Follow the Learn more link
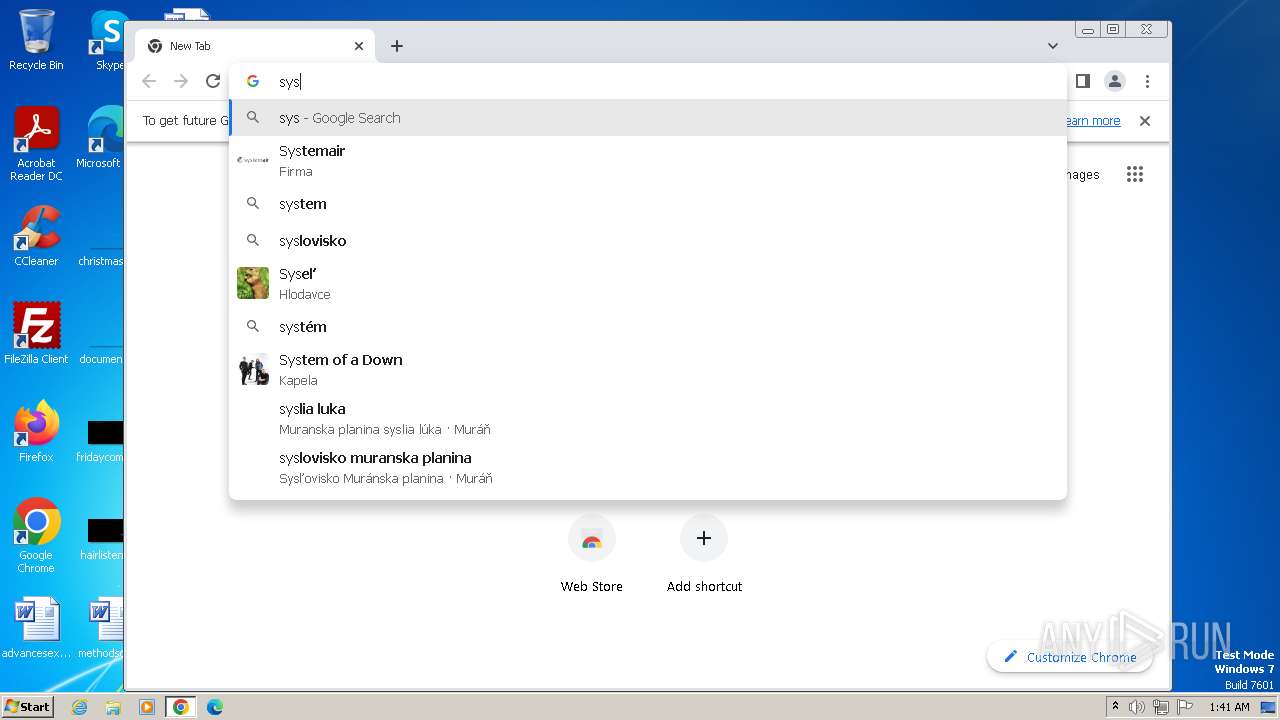The width and height of the screenshot is (1280, 720). pyautogui.click(x=1093, y=121)
